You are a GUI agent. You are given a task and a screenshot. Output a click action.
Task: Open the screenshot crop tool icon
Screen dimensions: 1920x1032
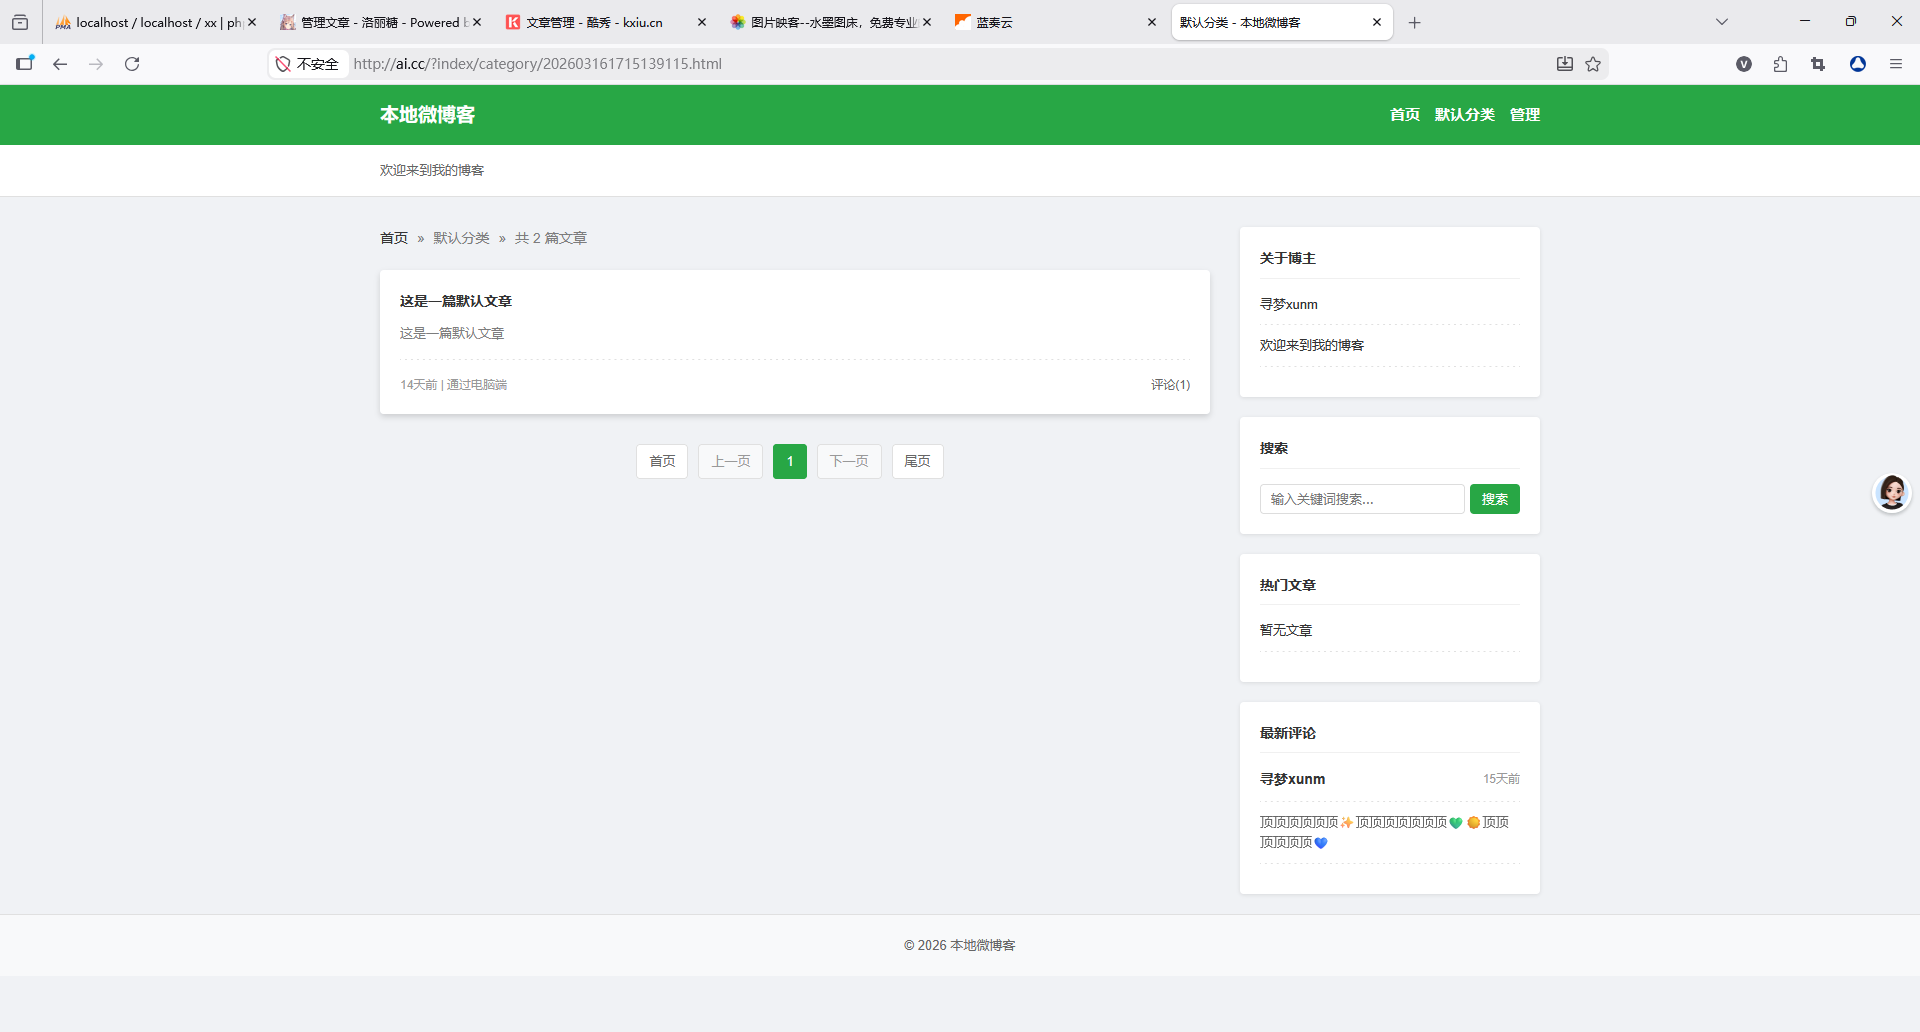tap(1818, 64)
